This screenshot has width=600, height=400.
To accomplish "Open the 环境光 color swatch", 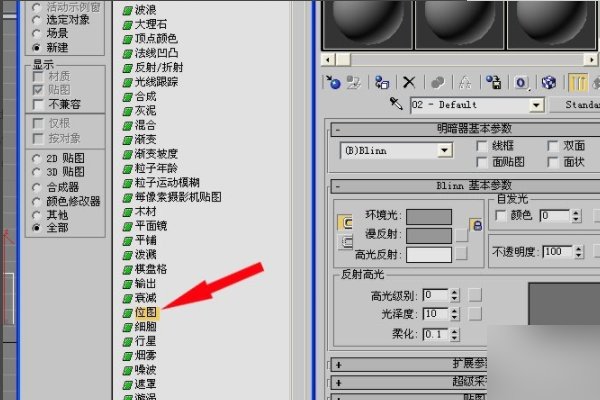I will pyautogui.click(x=429, y=217).
